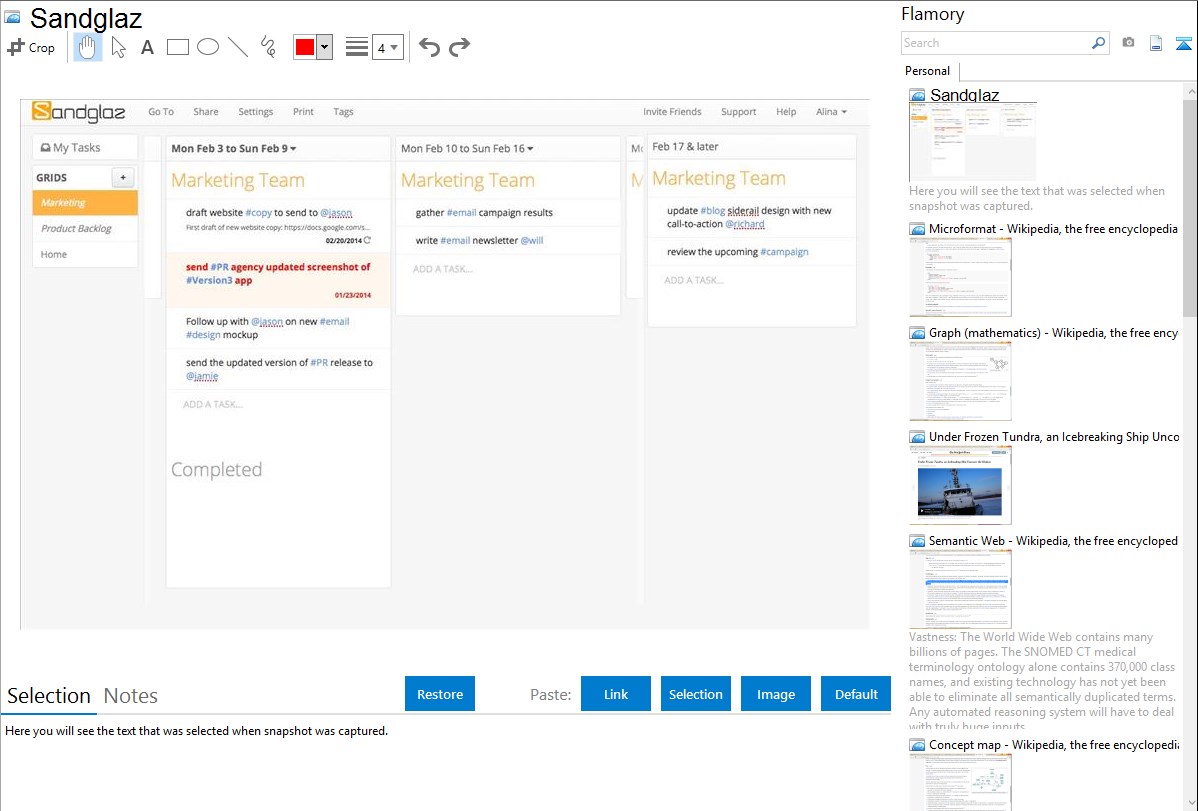The width and height of the screenshot is (1198, 811).
Task: Click the camera capture icon
Action: 1128,43
